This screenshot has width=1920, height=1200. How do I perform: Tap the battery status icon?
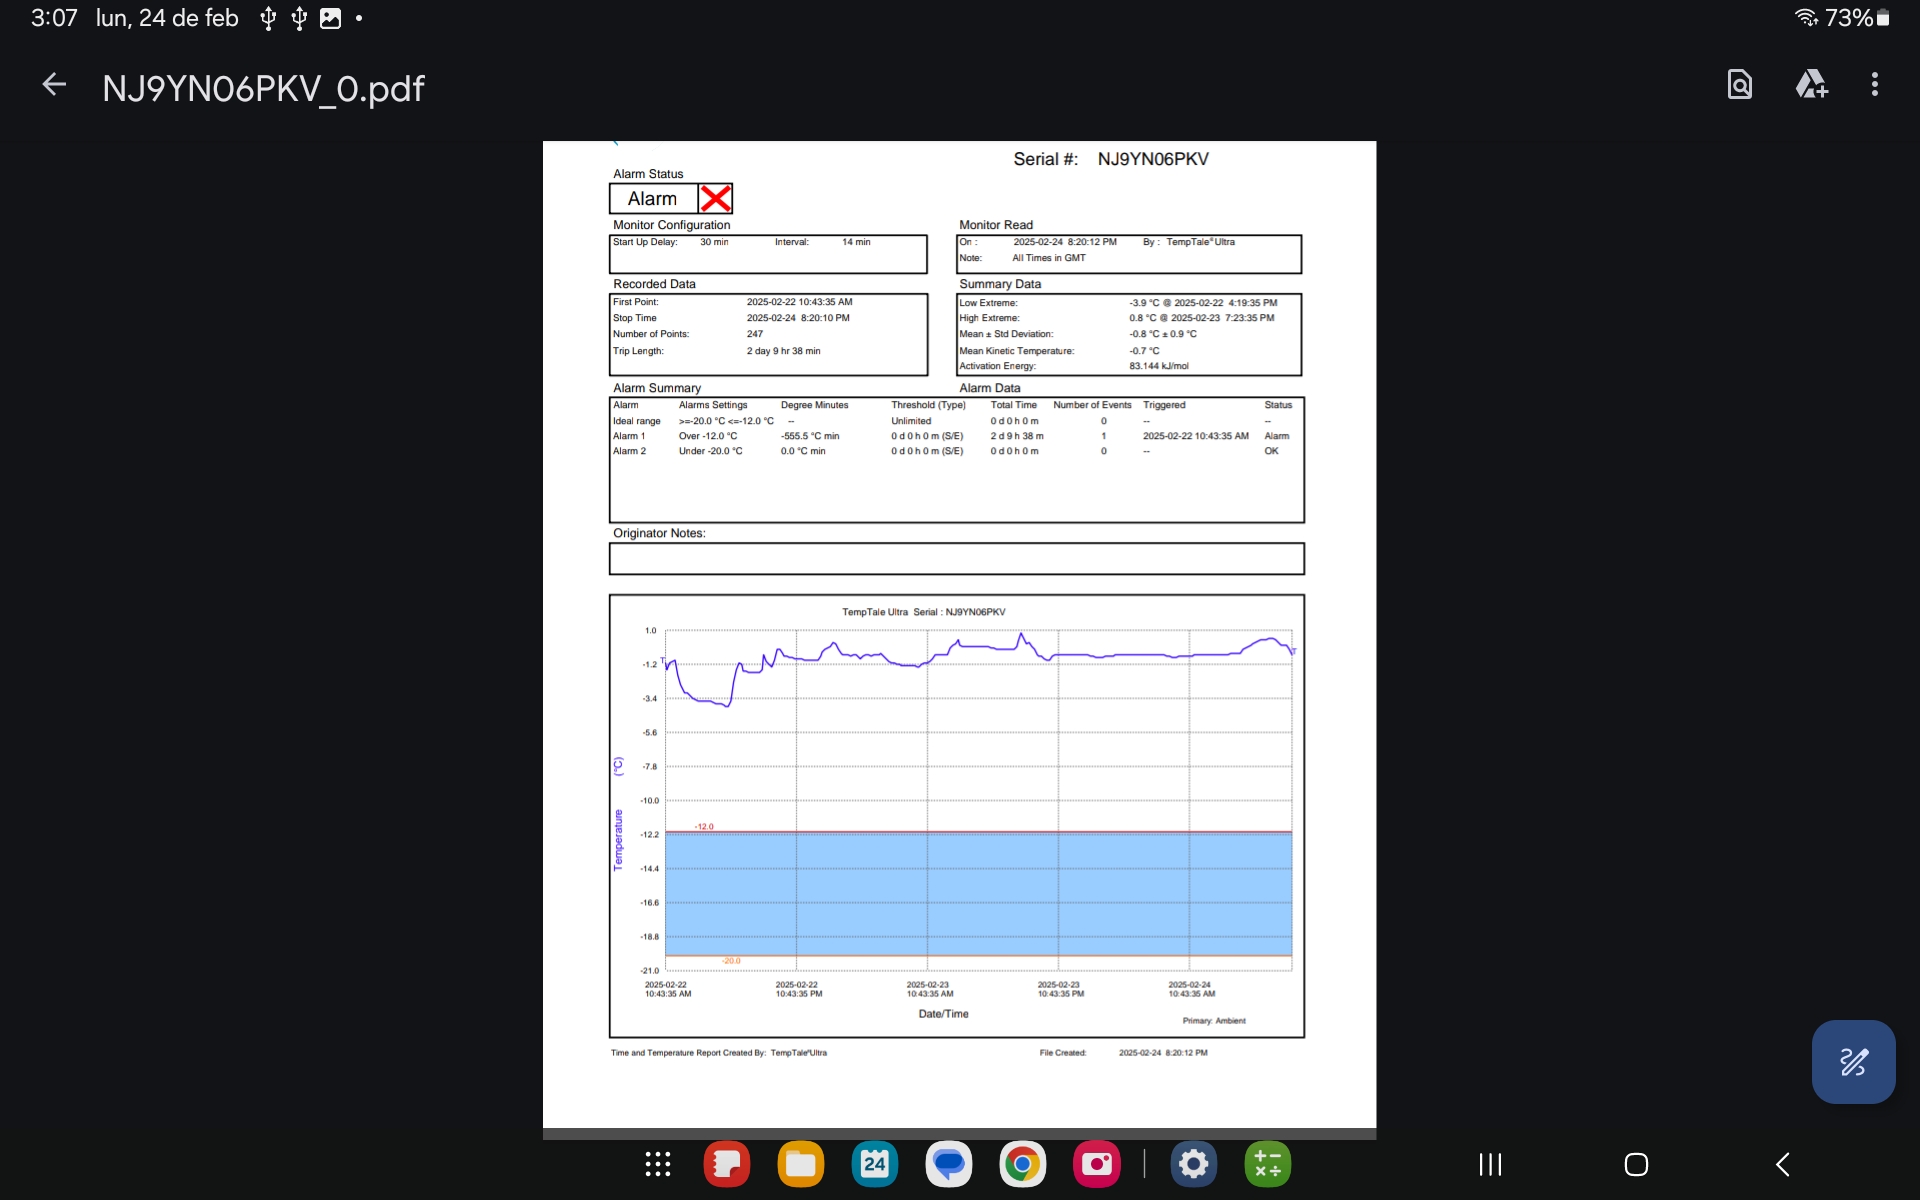(x=1883, y=18)
